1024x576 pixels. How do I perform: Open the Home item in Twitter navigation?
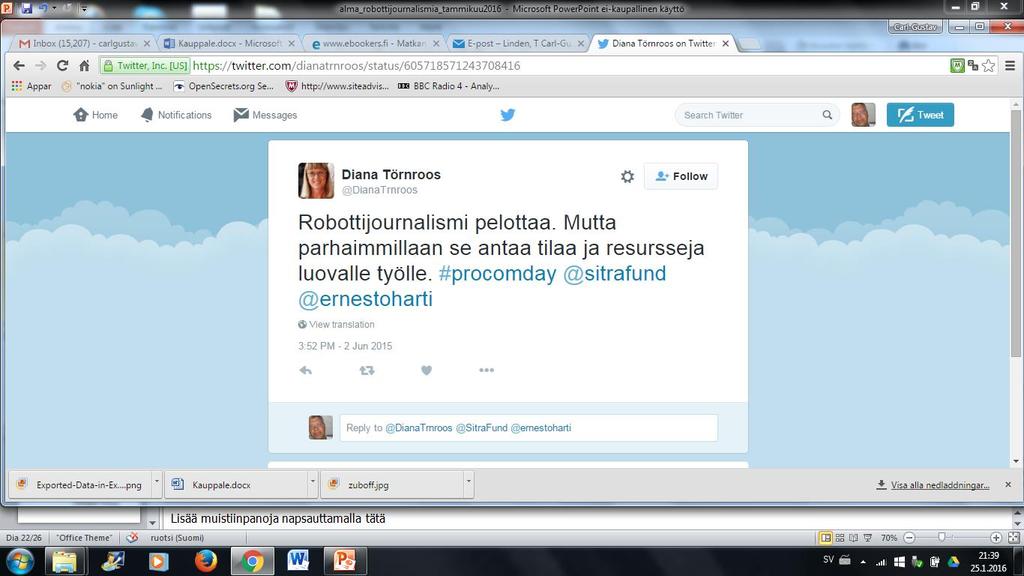tap(95, 115)
